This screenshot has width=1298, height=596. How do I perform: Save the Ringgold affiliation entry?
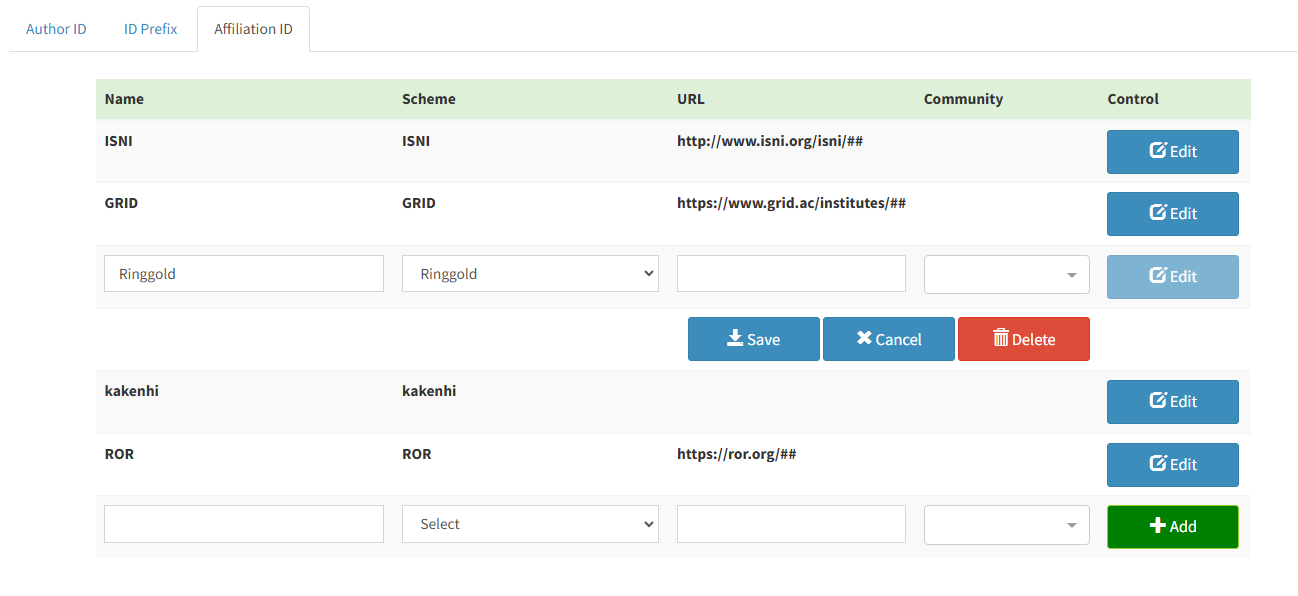click(x=753, y=339)
